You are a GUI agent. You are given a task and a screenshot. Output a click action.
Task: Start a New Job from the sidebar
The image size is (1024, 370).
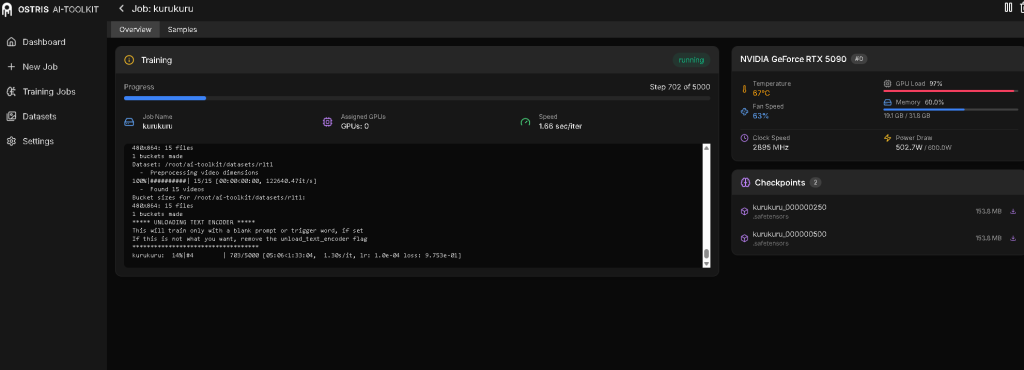click(40, 67)
